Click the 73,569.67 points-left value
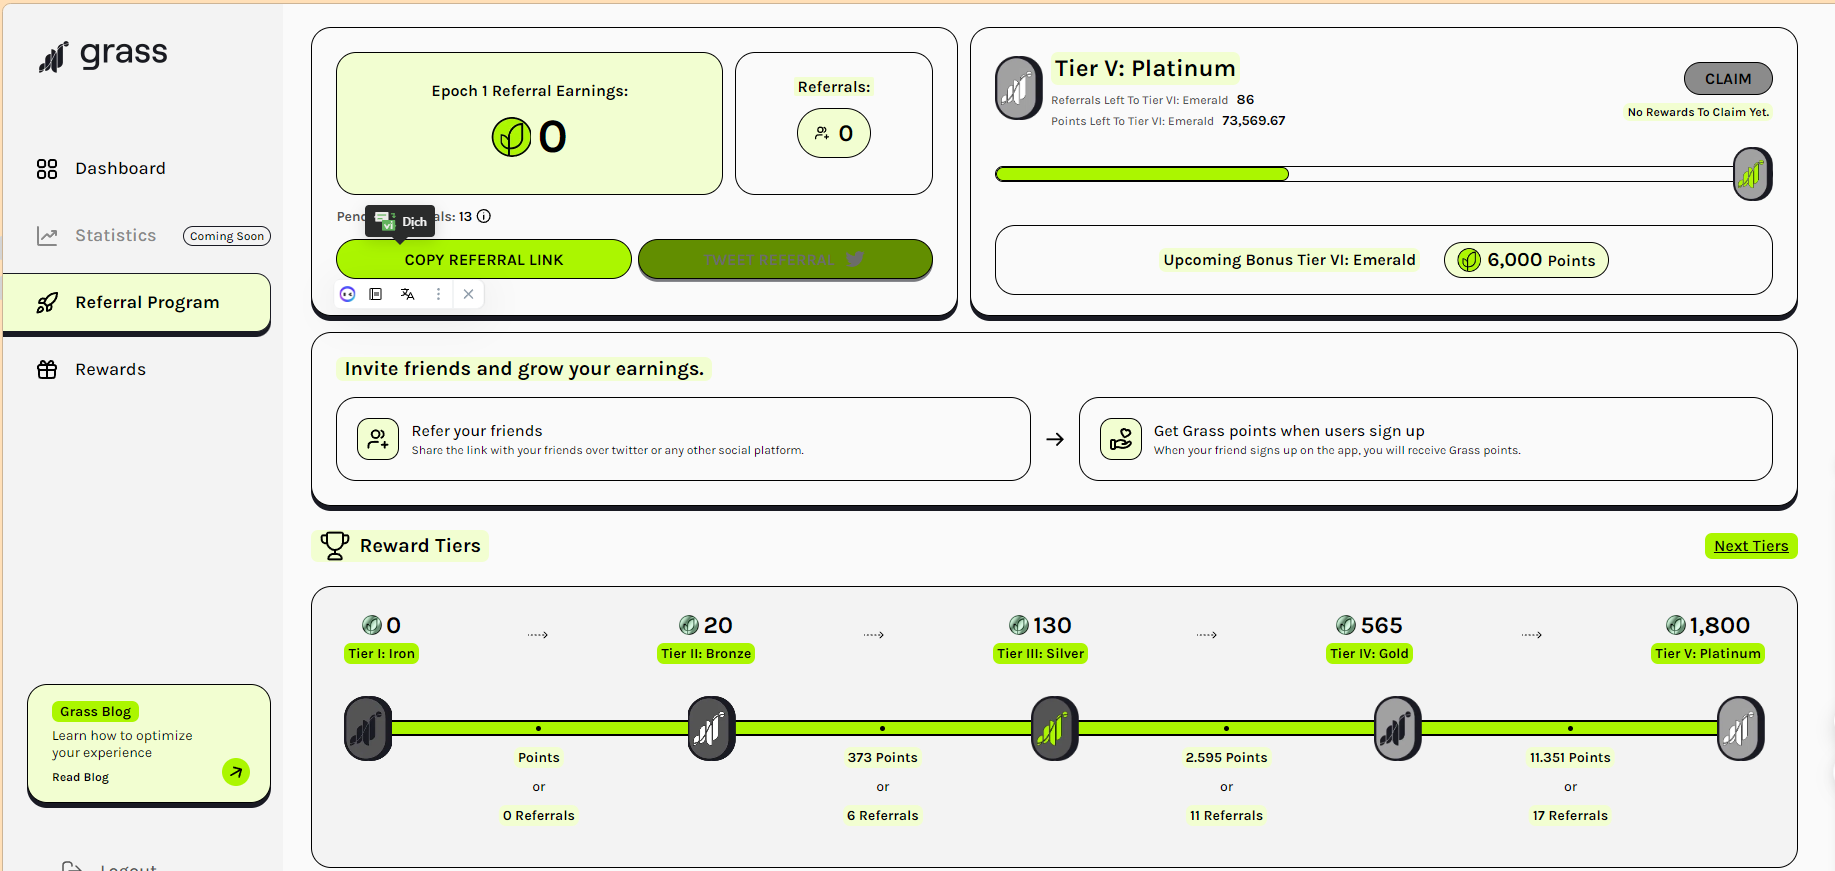1835x871 pixels. tap(1253, 121)
